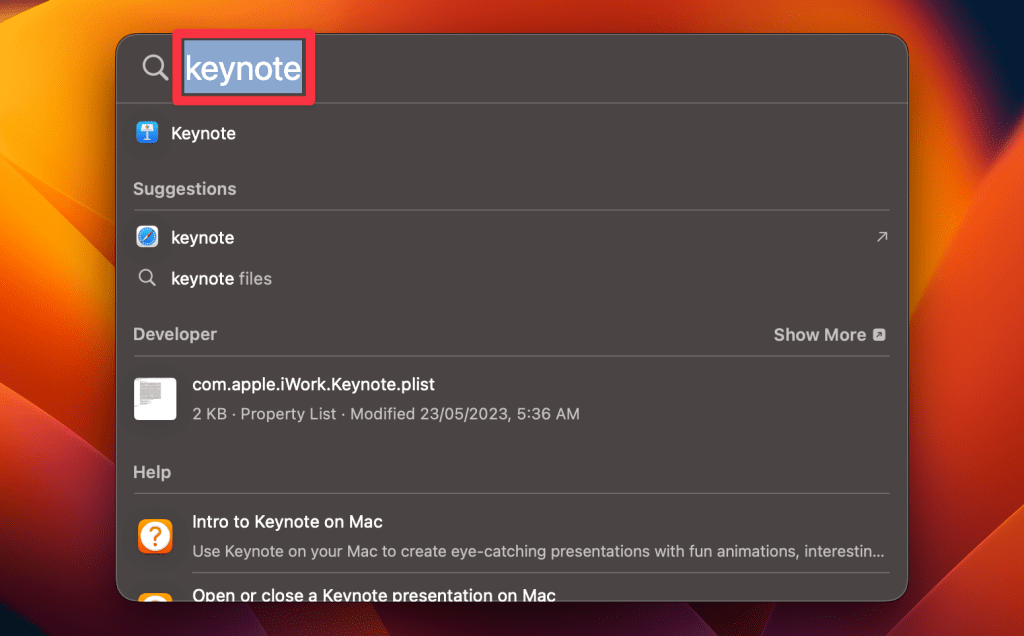Click the arrow beside keynote Safari suggestion
Image resolution: width=1024 pixels, height=636 pixels.
coord(882,236)
